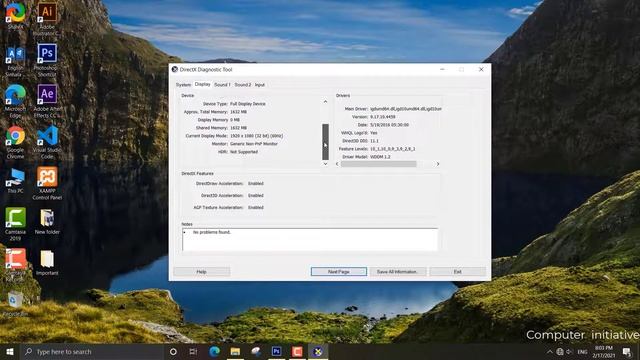This screenshot has height=360, width=640.
Task: Open the Google Chrome desktop icon
Action: point(15,142)
